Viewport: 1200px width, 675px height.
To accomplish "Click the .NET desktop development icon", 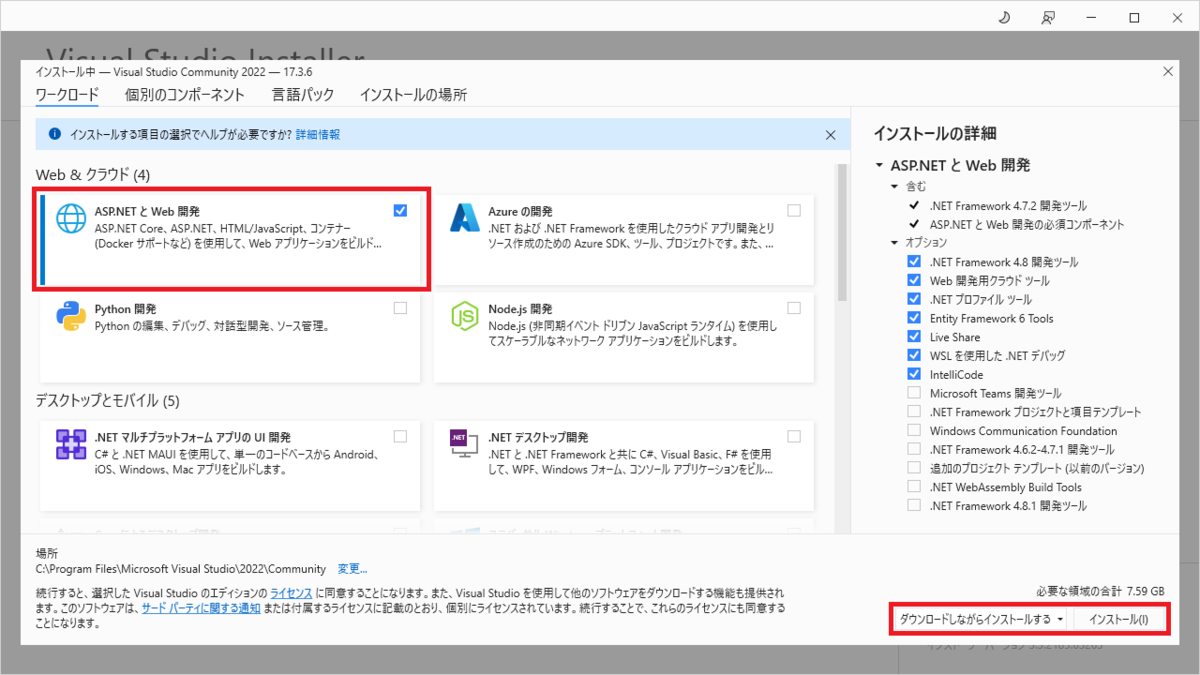I will click(x=465, y=443).
